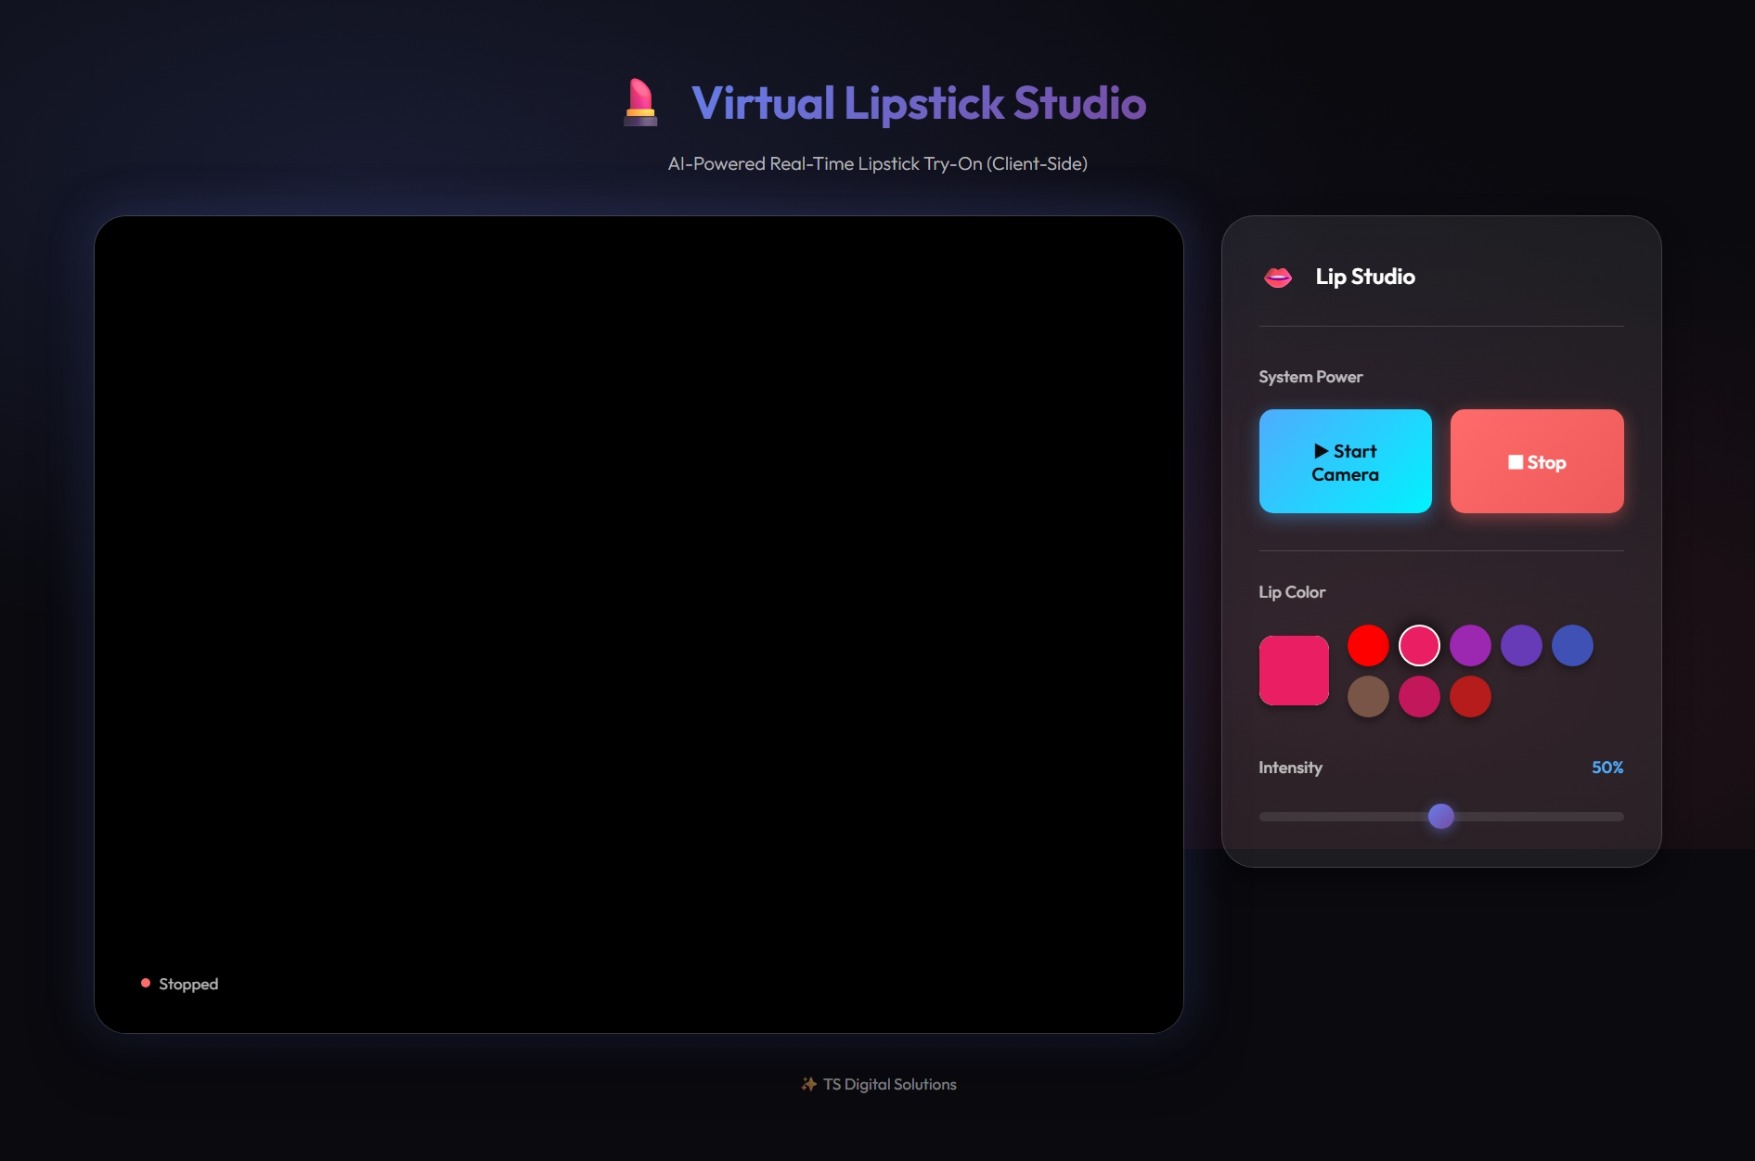Screen dimensions: 1755x1161
Task: Click the red dot indicator beside Stopped
Action: tap(146, 983)
